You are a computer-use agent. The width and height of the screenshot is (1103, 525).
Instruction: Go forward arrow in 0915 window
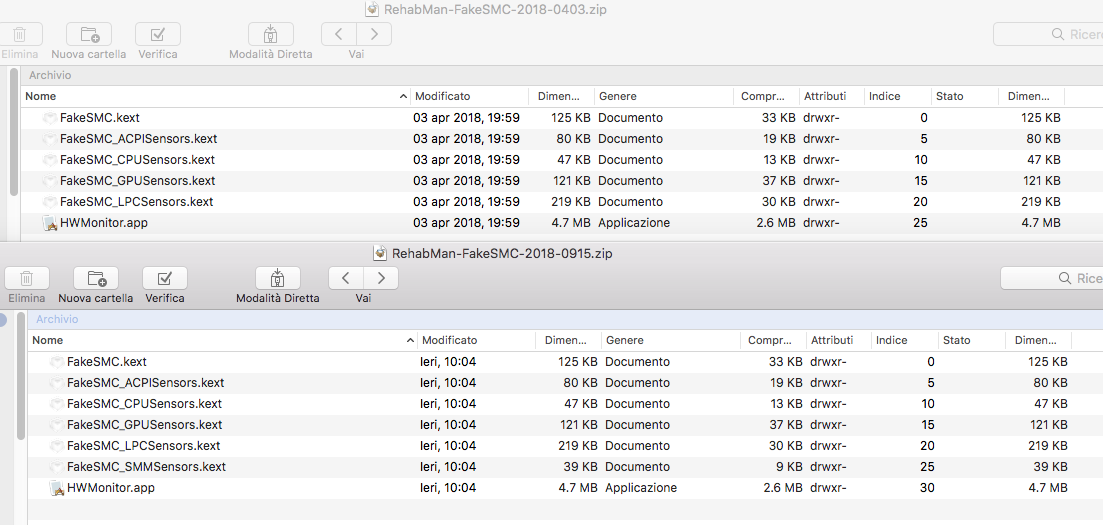(381, 278)
